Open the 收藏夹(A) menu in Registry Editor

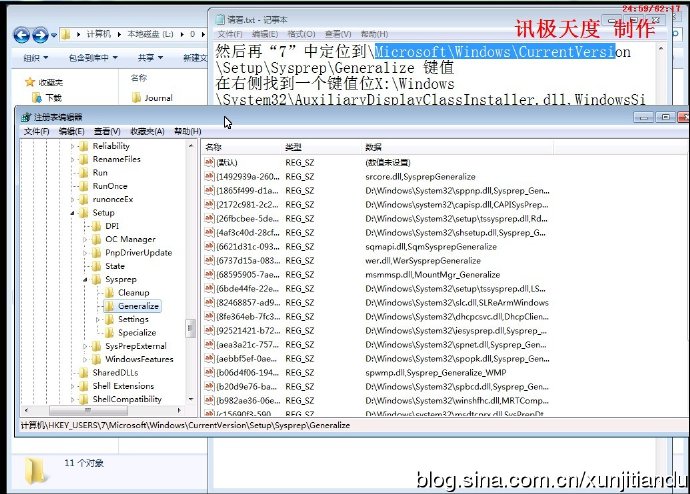(x=147, y=131)
